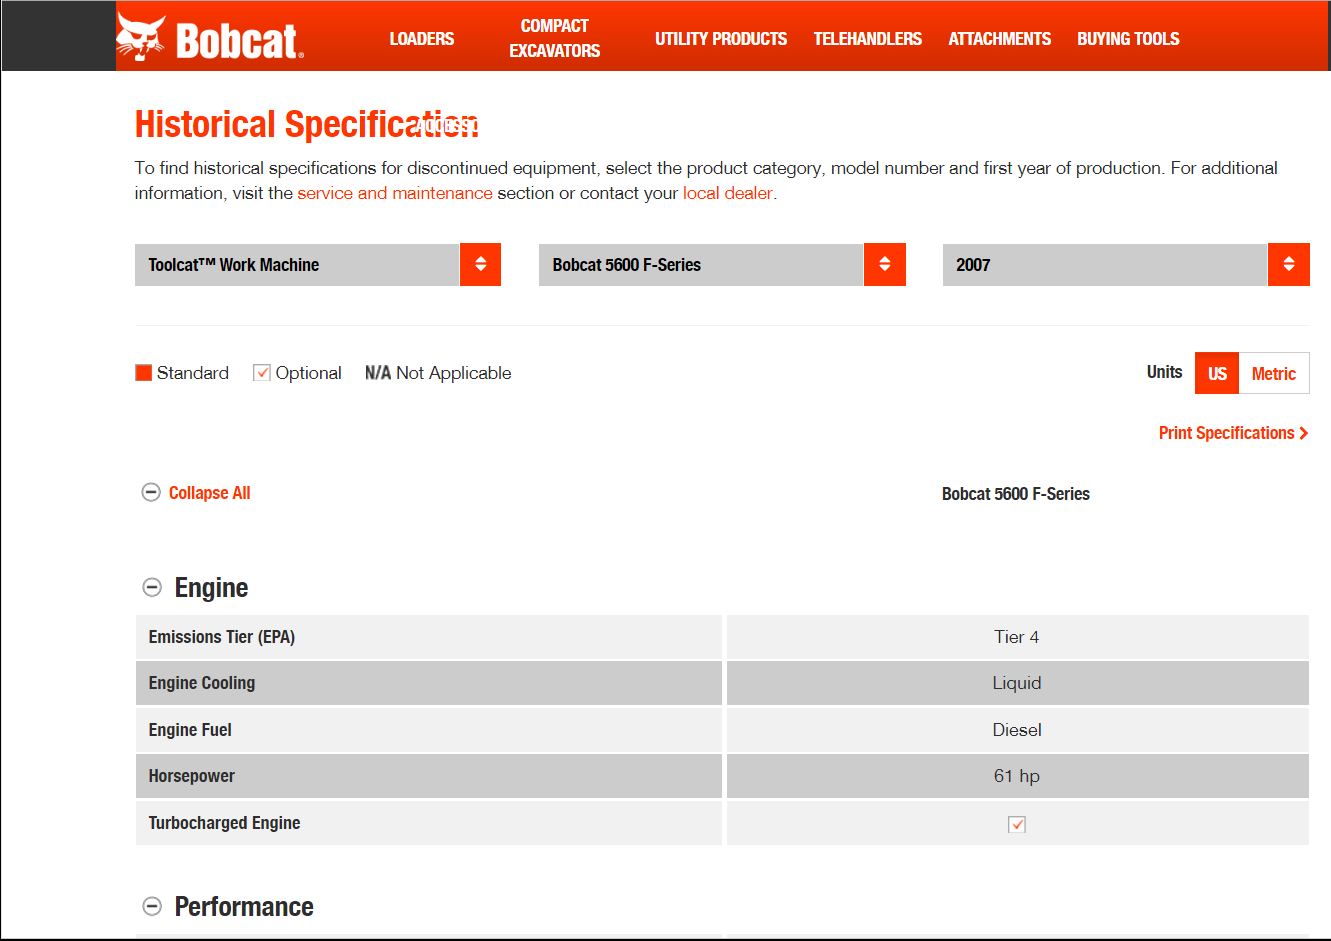Click the Collapse All minus icon
Viewport: 1331px width, 941px height.
click(151, 493)
